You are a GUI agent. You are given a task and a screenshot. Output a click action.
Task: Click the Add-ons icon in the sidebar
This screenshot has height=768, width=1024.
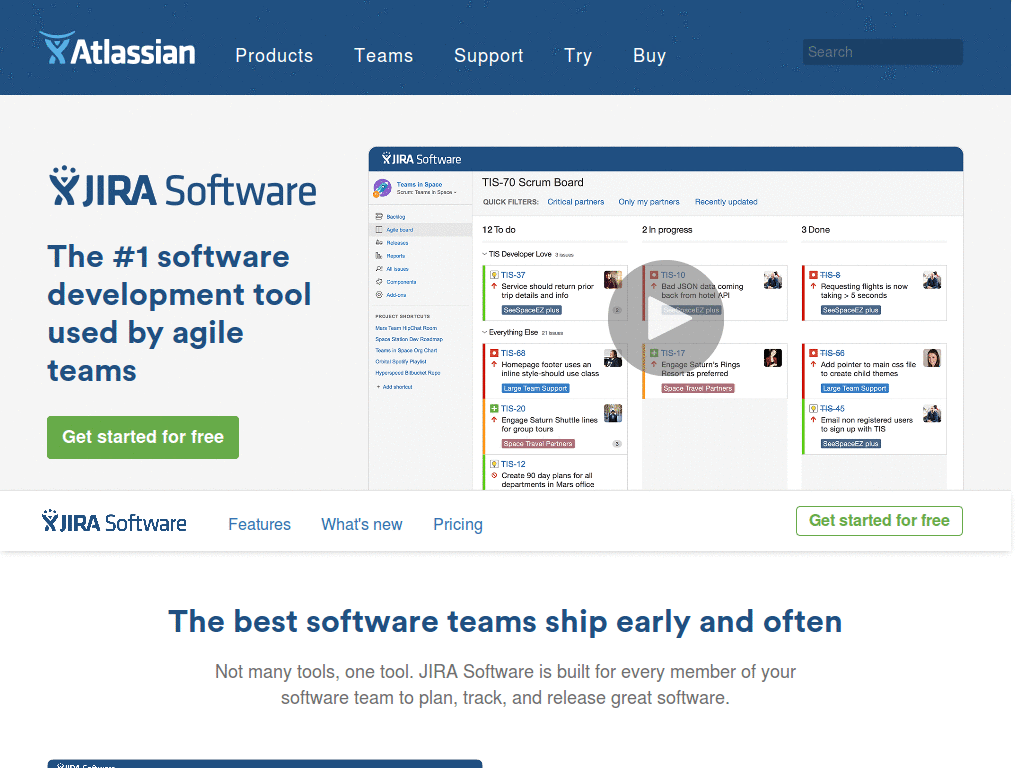point(379,295)
